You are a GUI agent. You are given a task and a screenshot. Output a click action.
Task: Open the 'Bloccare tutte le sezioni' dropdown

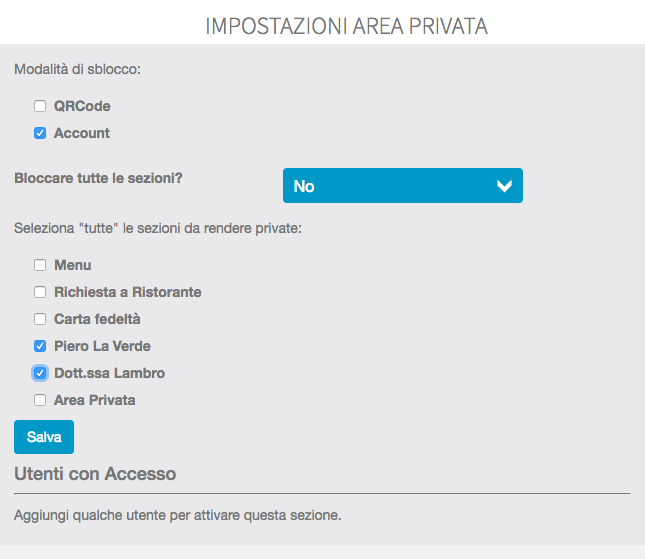[402, 186]
